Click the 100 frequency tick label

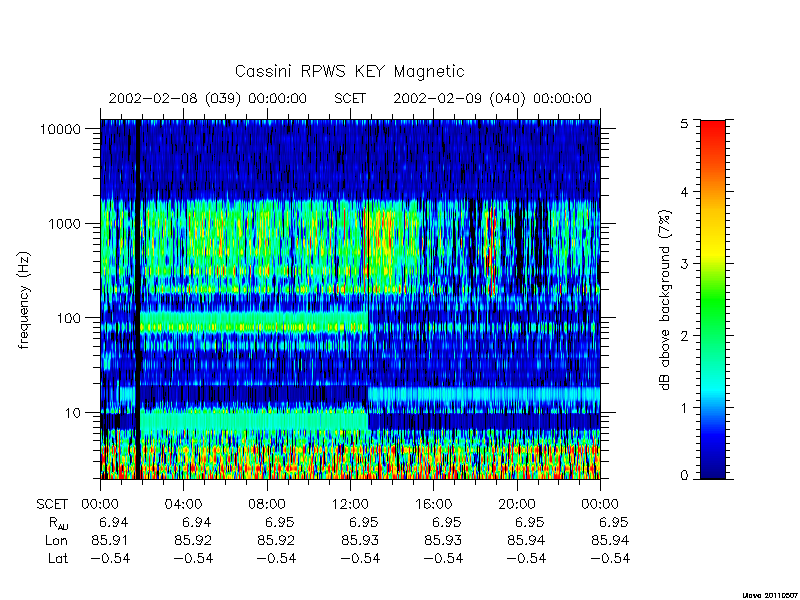click(68, 318)
